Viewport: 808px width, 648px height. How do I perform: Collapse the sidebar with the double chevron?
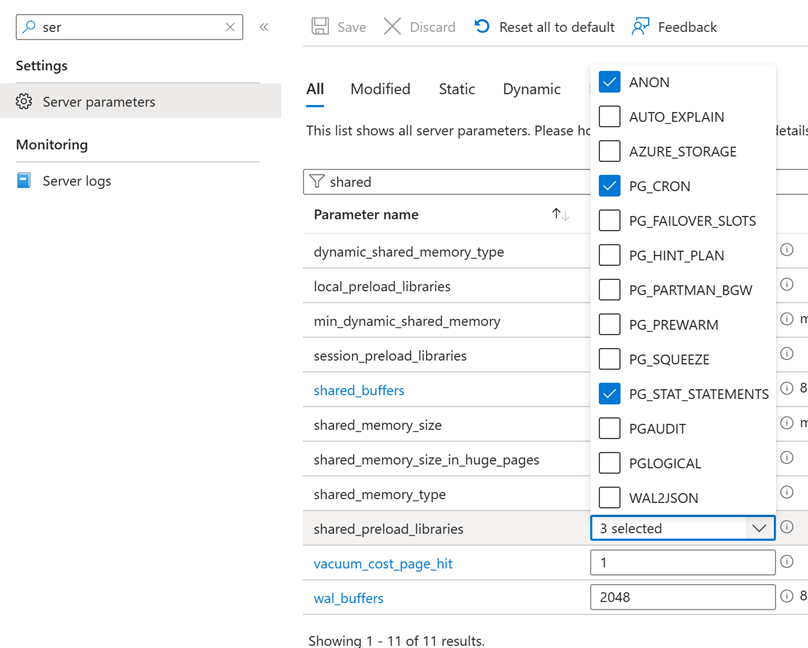[264, 27]
